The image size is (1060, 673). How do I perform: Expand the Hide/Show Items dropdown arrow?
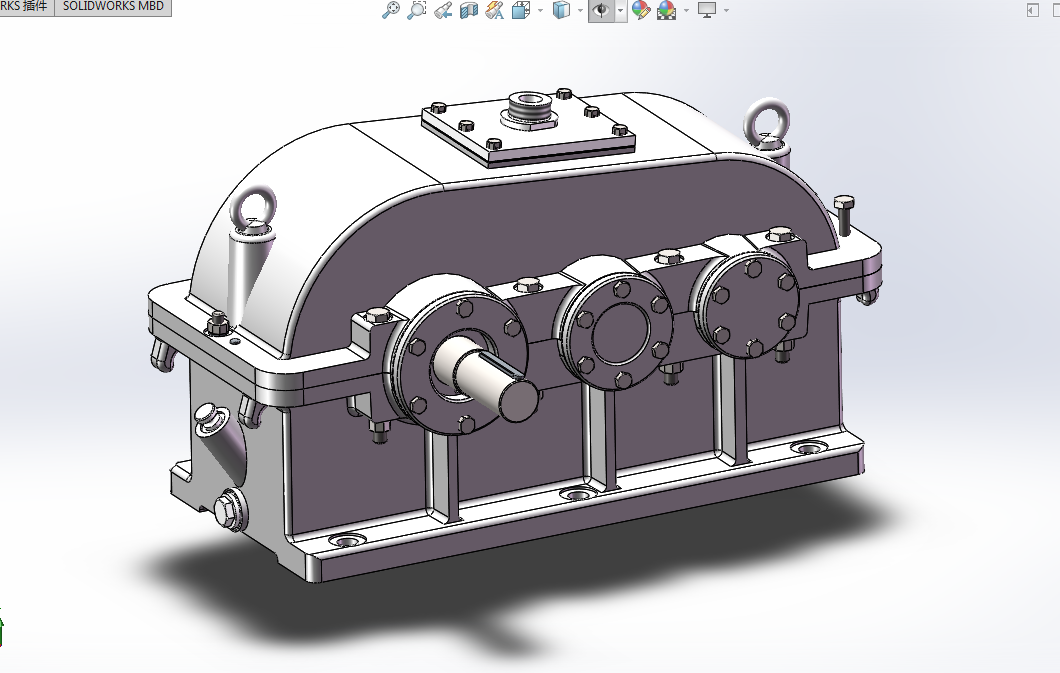point(620,10)
